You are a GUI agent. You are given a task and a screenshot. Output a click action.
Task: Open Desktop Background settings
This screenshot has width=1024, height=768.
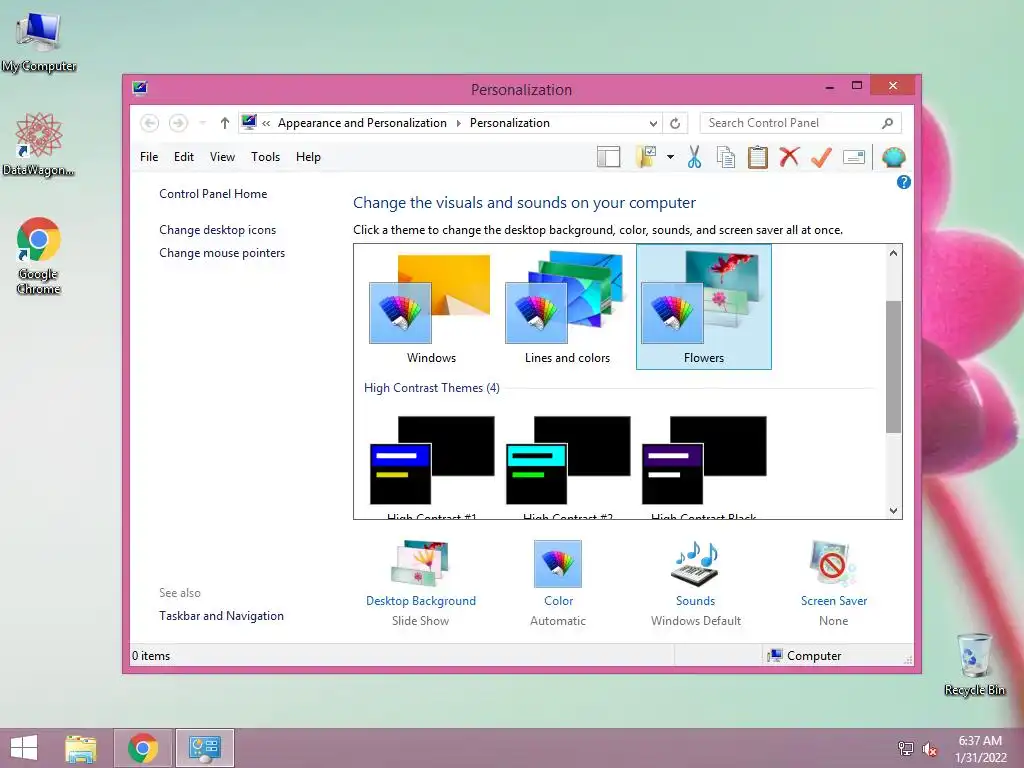click(x=421, y=583)
